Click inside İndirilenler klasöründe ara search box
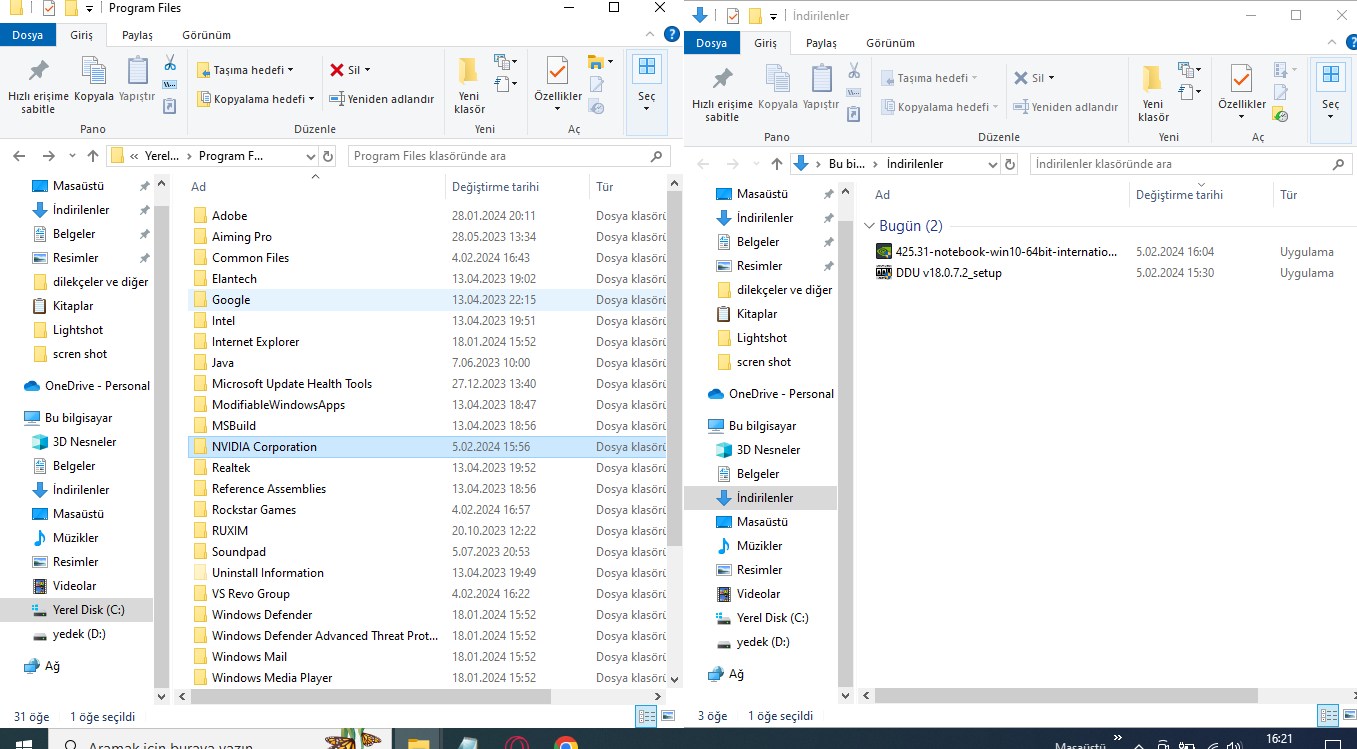 pyautogui.click(x=1179, y=164)
